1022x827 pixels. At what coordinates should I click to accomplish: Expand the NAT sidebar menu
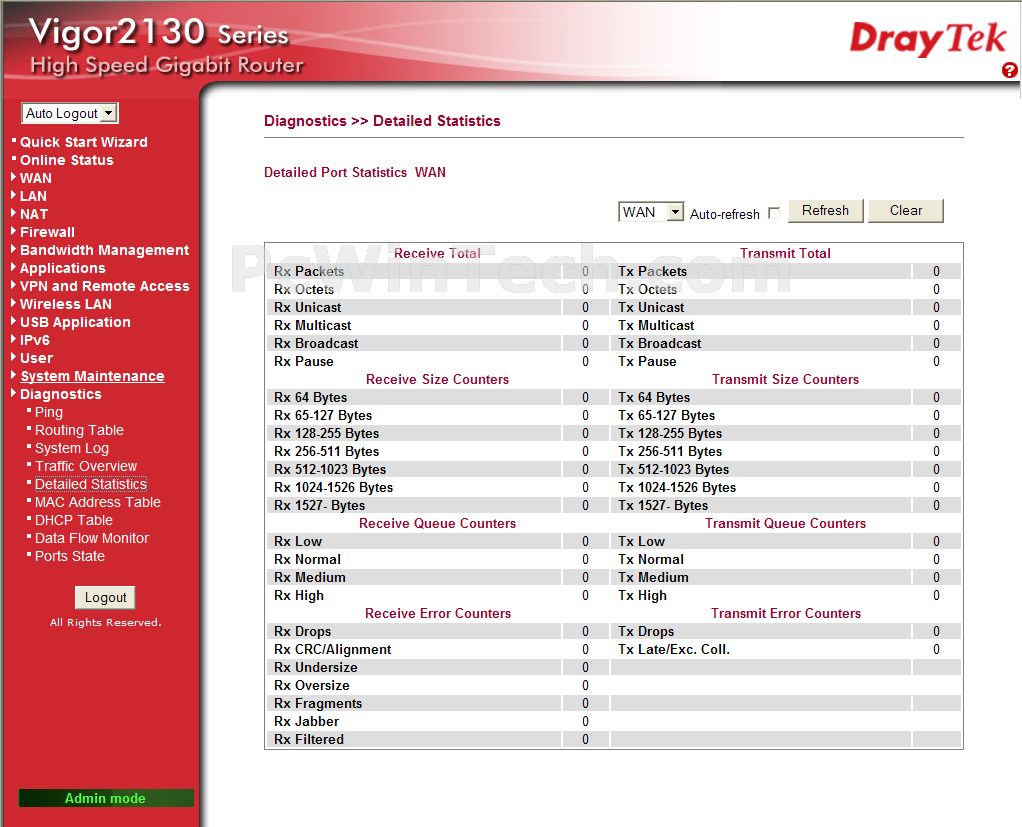pyautogui.click(x=34, y=214)
